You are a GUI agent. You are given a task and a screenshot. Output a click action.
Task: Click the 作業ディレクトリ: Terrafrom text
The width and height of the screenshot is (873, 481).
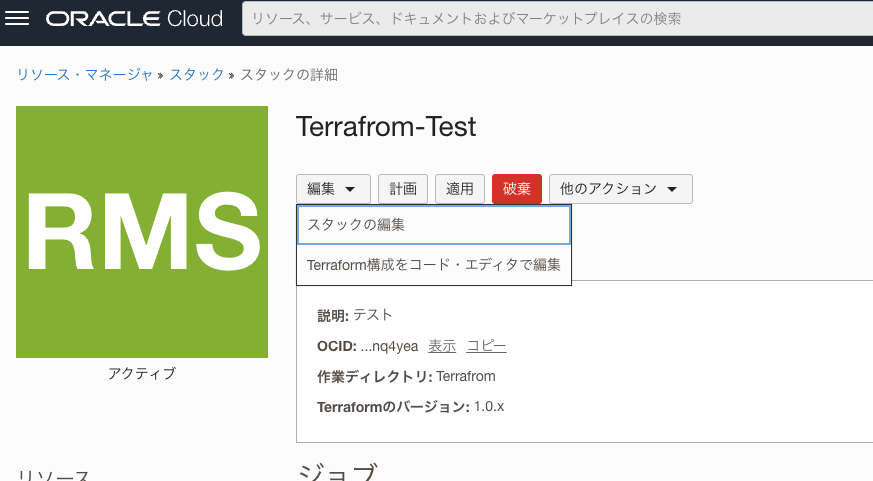(406, 376)
